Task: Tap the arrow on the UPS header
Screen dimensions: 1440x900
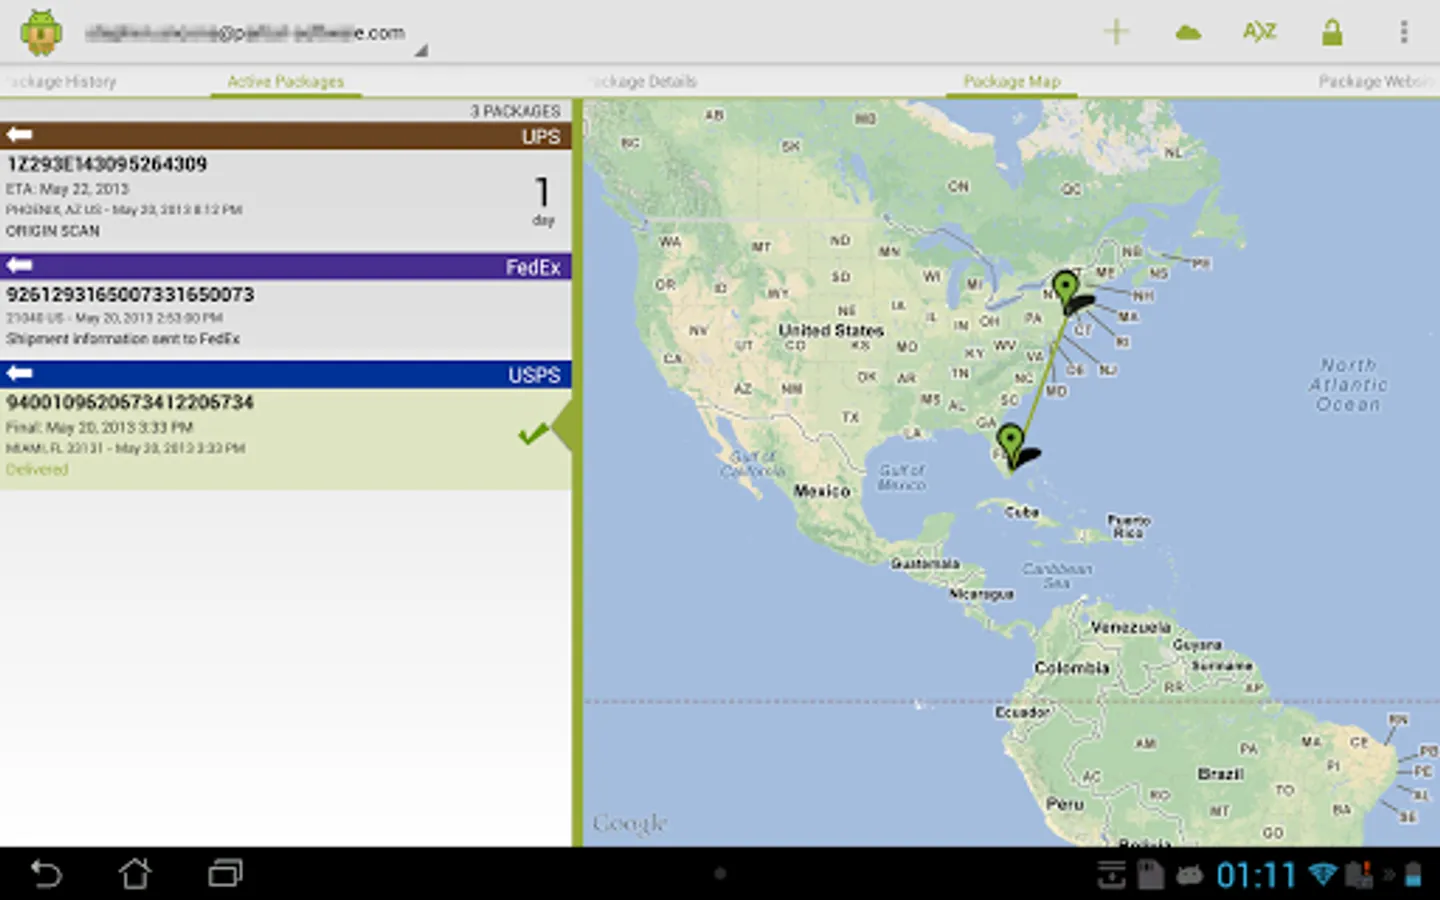Action: [20, 135]
